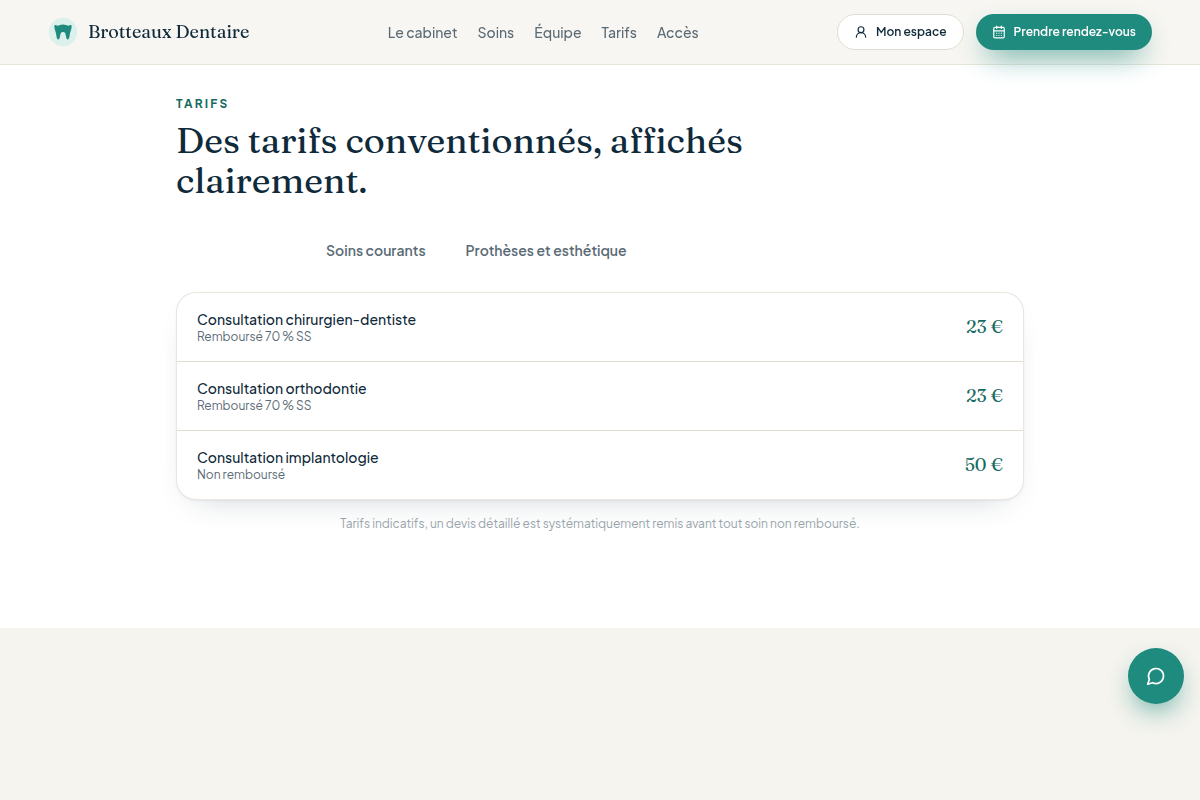
Task: Click the tooth logo icon
Action: (63, 32)
